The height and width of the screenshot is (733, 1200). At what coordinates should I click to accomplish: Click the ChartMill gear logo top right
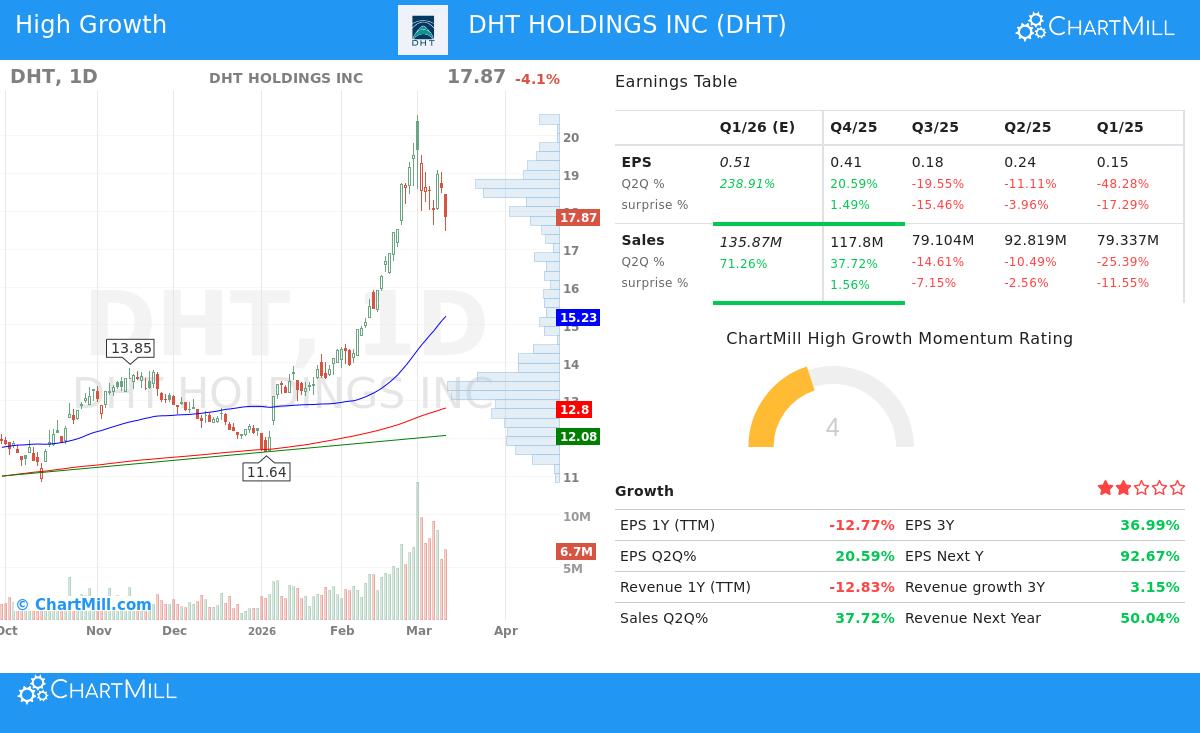[x=1030, y=26]
